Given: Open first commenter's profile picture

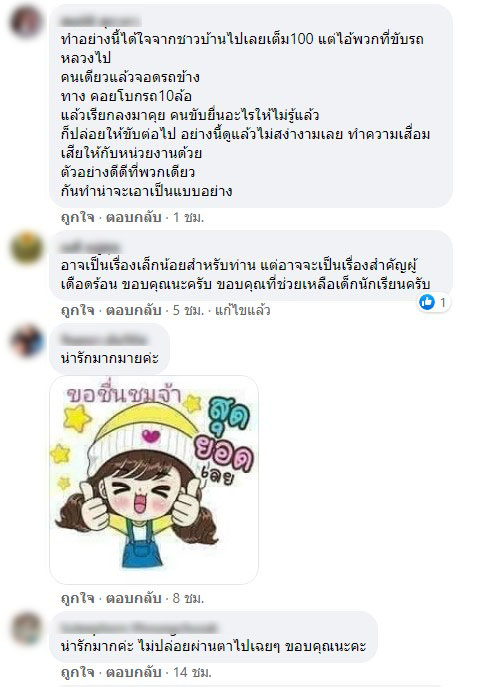Looking at the screenshot, I should pyautogui.click(x=26, y=22).
